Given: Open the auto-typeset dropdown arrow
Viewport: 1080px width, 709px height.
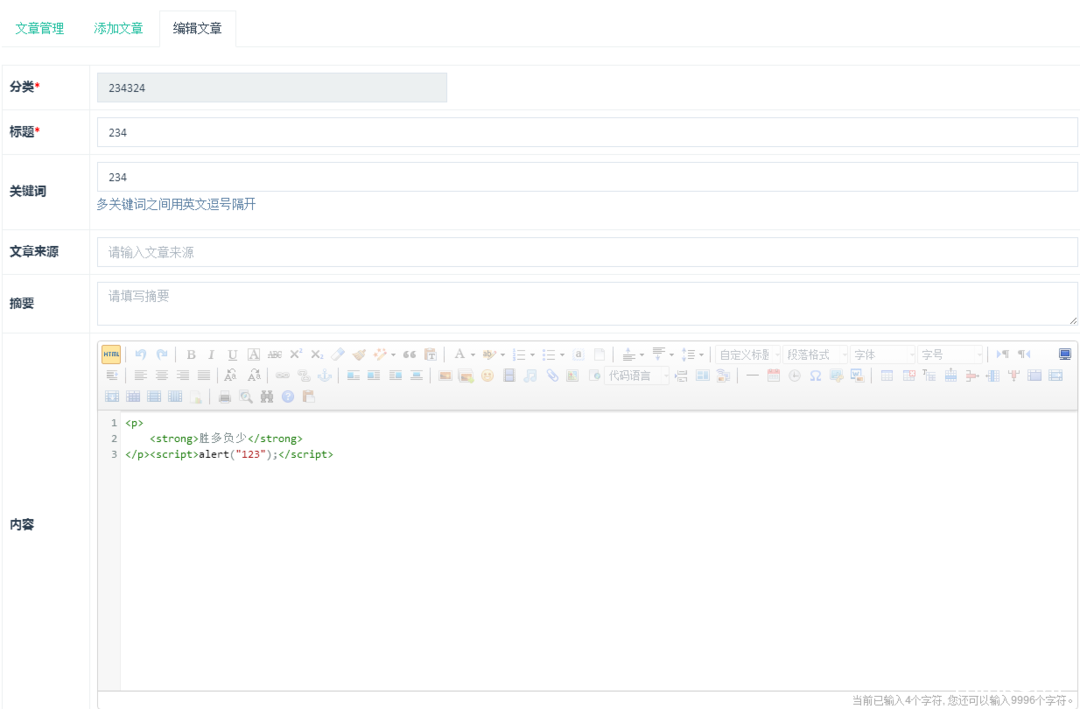Looking at the screenshot, I should (393, 355).
